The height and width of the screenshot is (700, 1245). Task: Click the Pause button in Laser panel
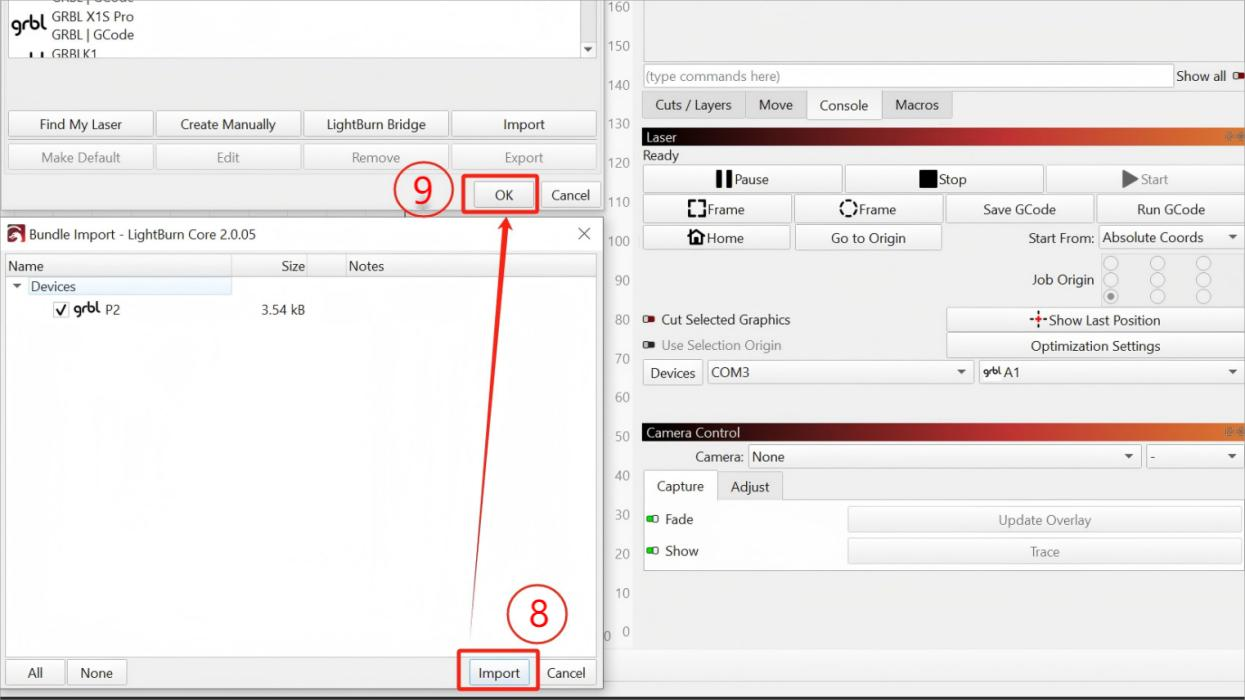click(742, 179)
